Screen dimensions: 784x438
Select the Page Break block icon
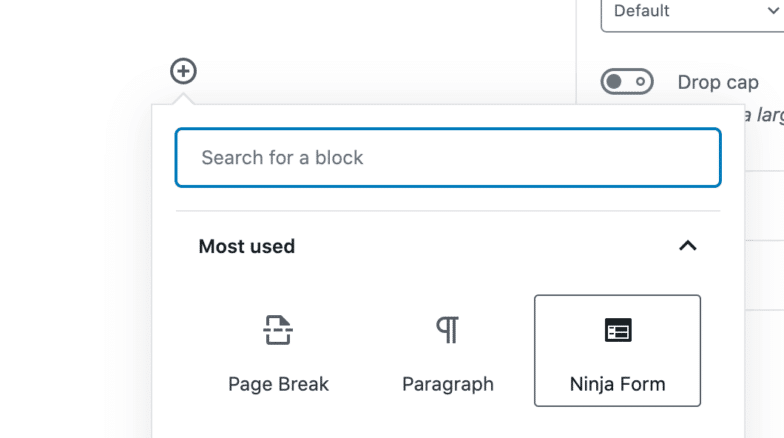click(278, 329)
